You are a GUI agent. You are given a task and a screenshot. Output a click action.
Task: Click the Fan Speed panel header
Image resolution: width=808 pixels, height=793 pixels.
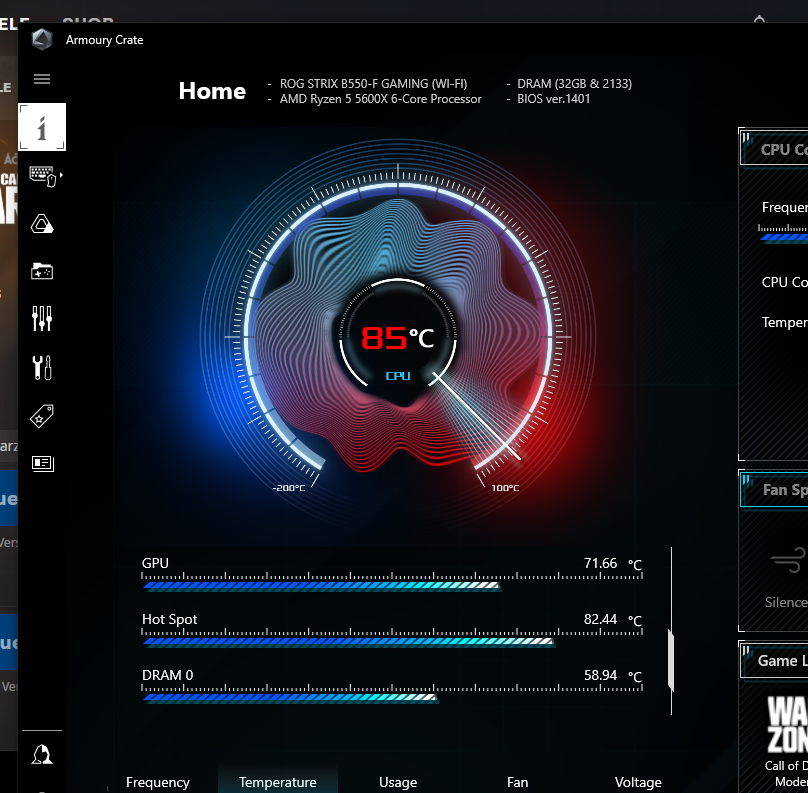774,490
